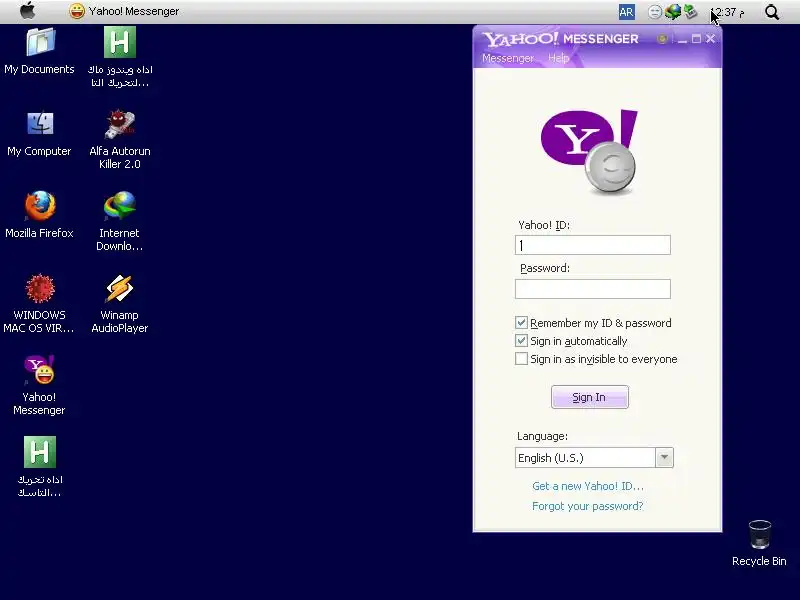Image resolution: width=800 pixels, height=600 pixels.
Task: Click the globe network tray icon
Action: pos(672,12)
